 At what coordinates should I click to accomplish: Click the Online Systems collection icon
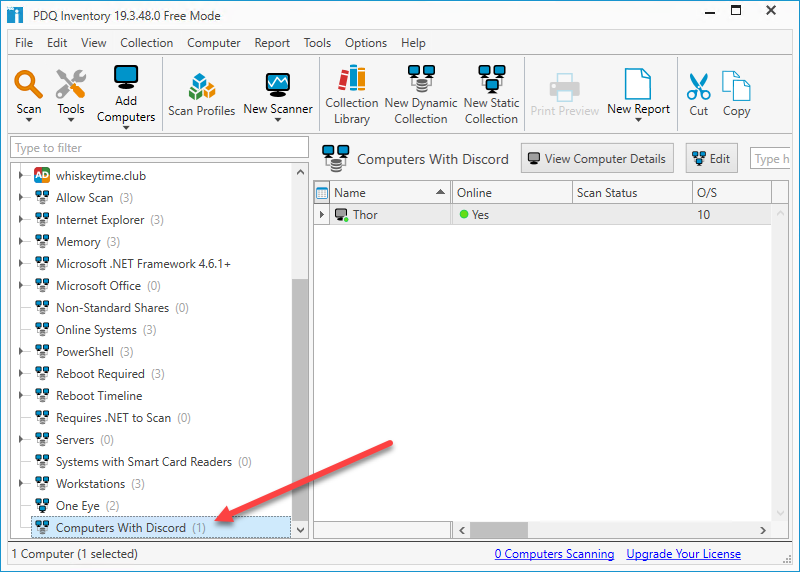(x=42, y=329)
